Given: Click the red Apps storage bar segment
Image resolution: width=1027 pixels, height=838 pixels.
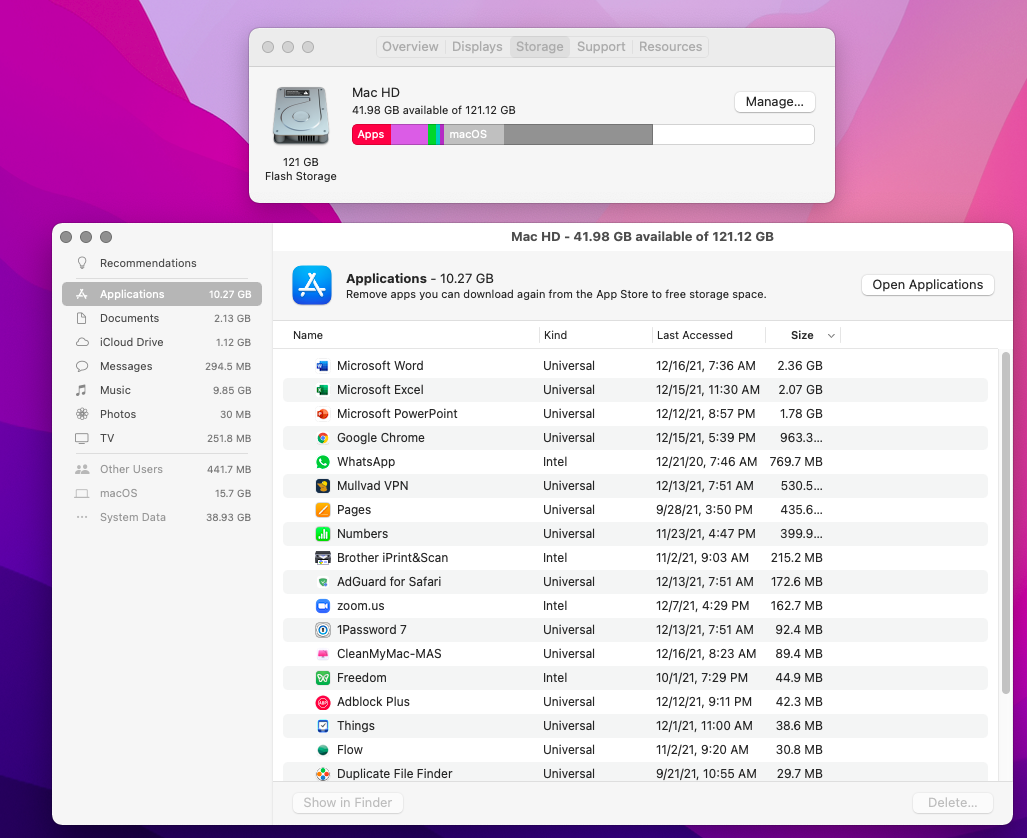Looking at the screenshot, I should (x=371, y=134).
